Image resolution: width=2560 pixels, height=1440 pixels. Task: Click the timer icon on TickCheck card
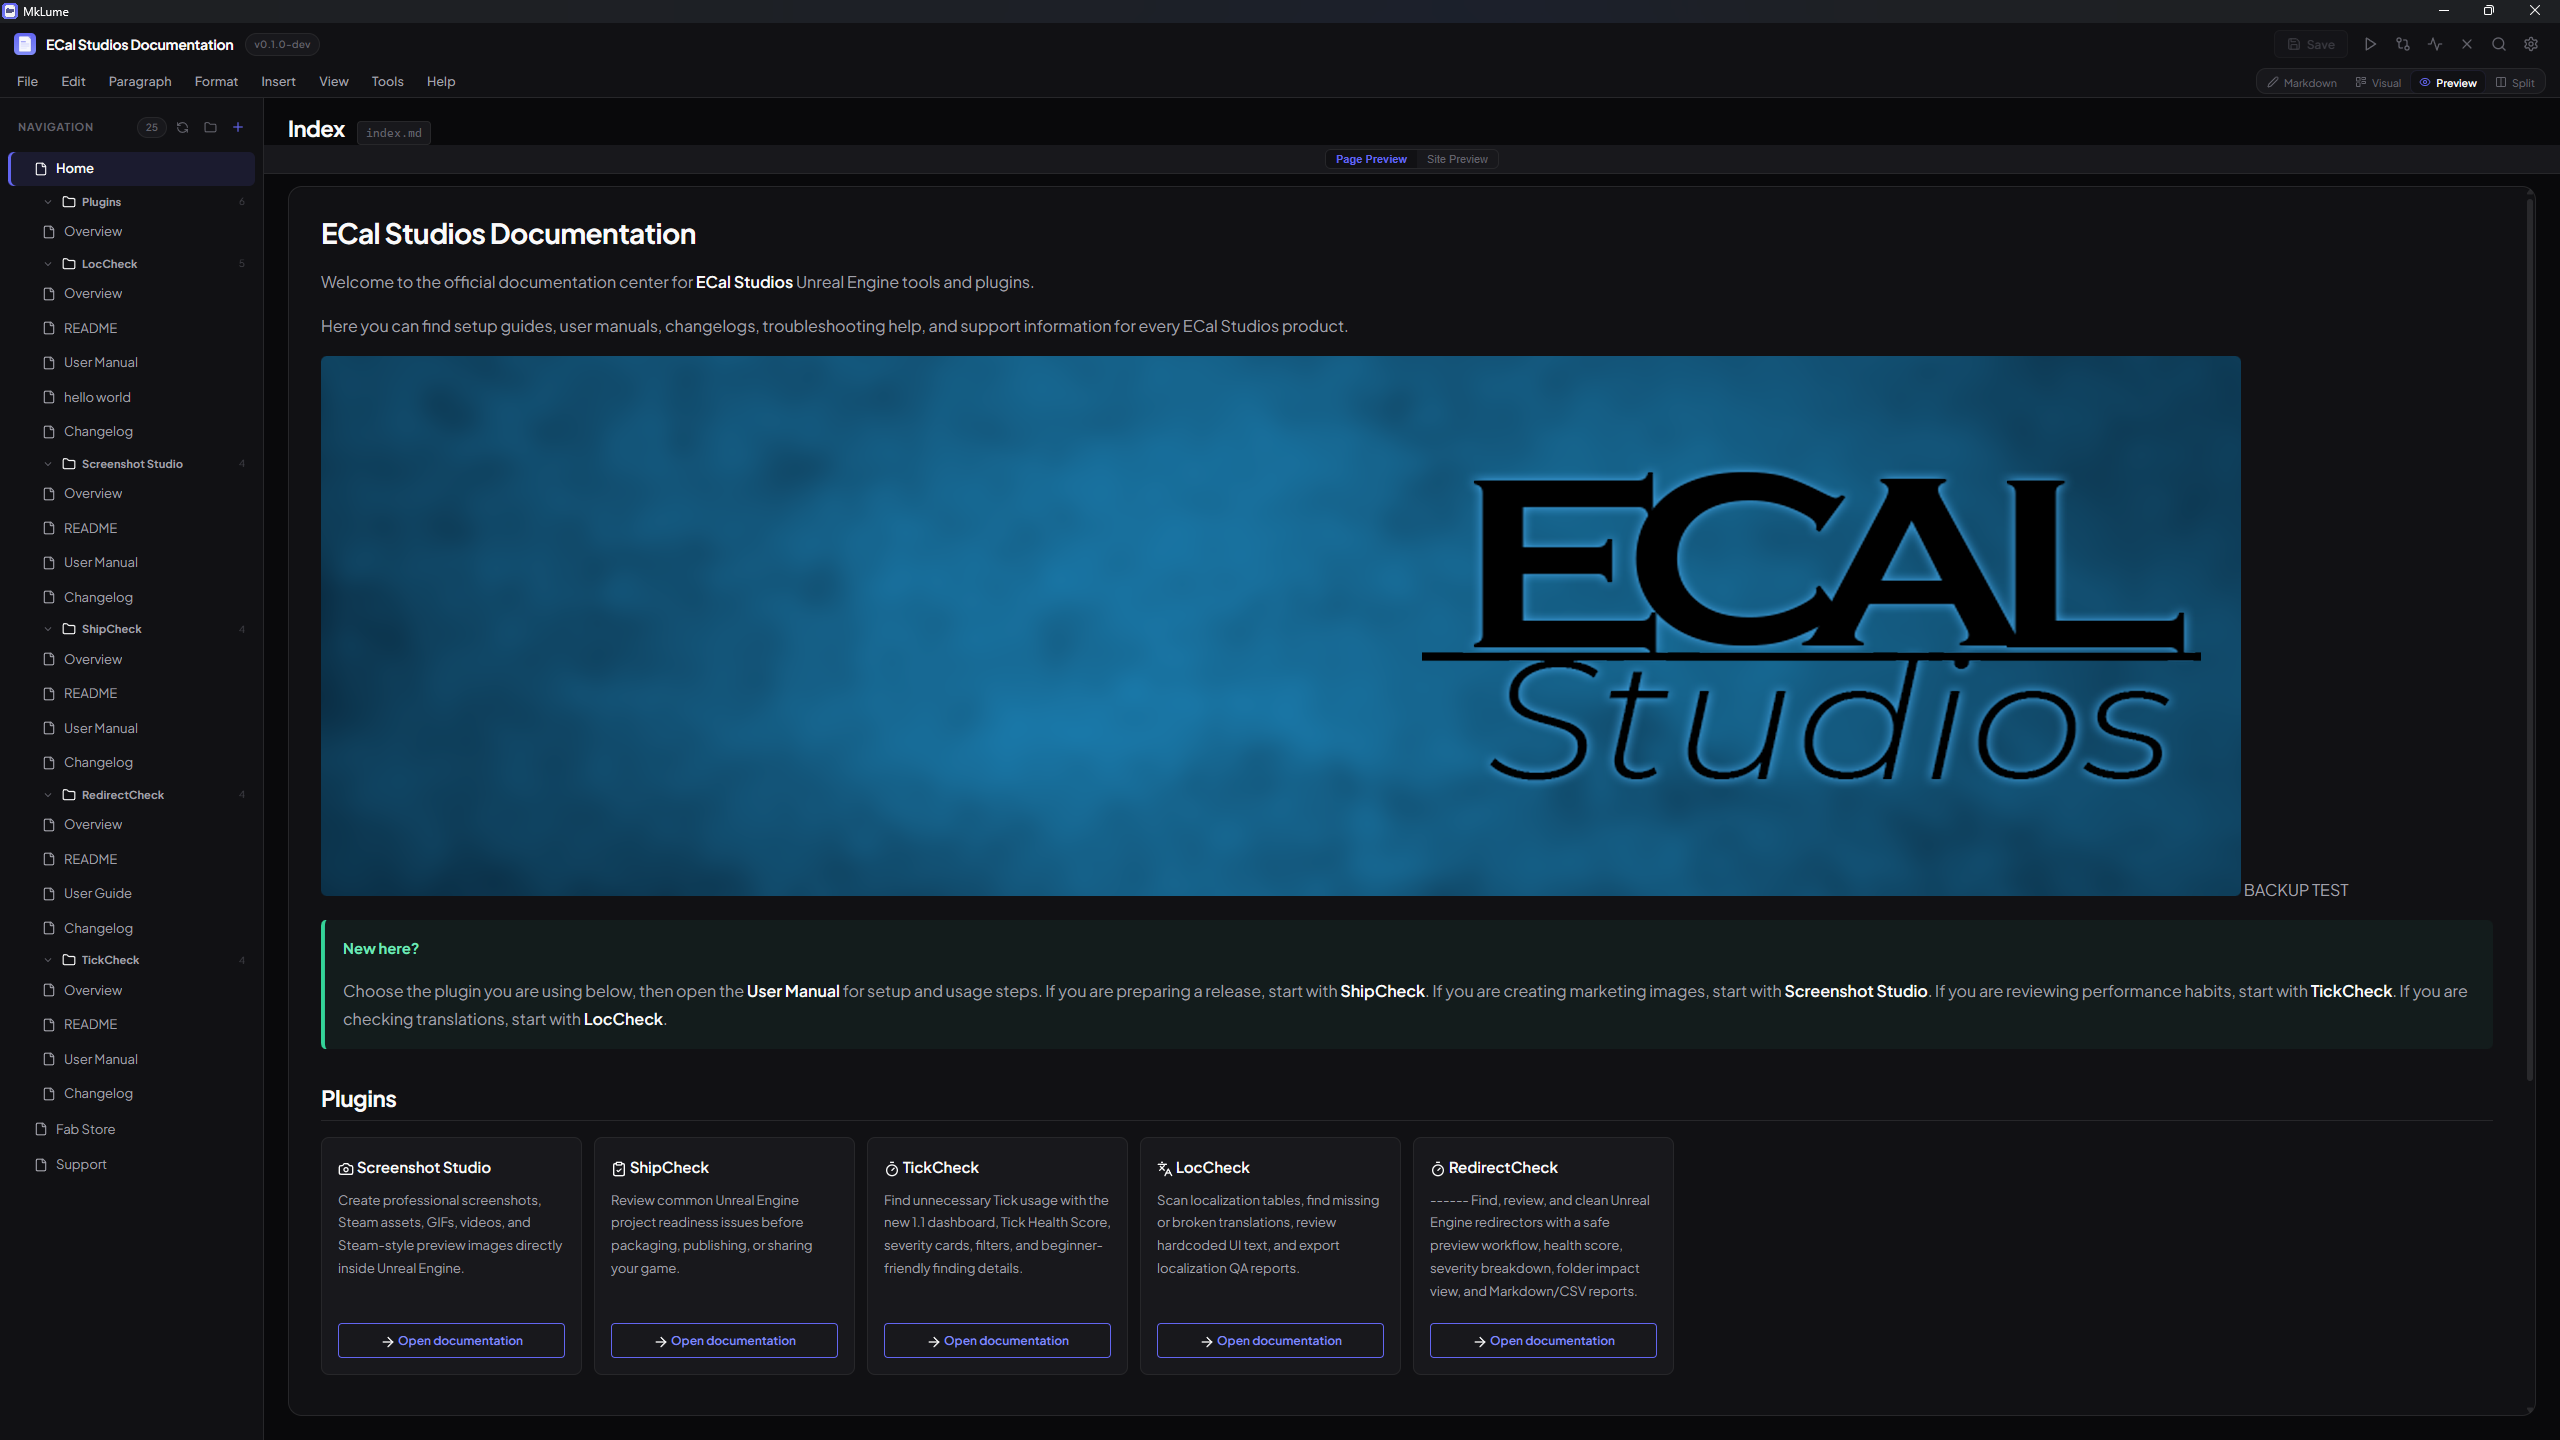[892, 1168]
